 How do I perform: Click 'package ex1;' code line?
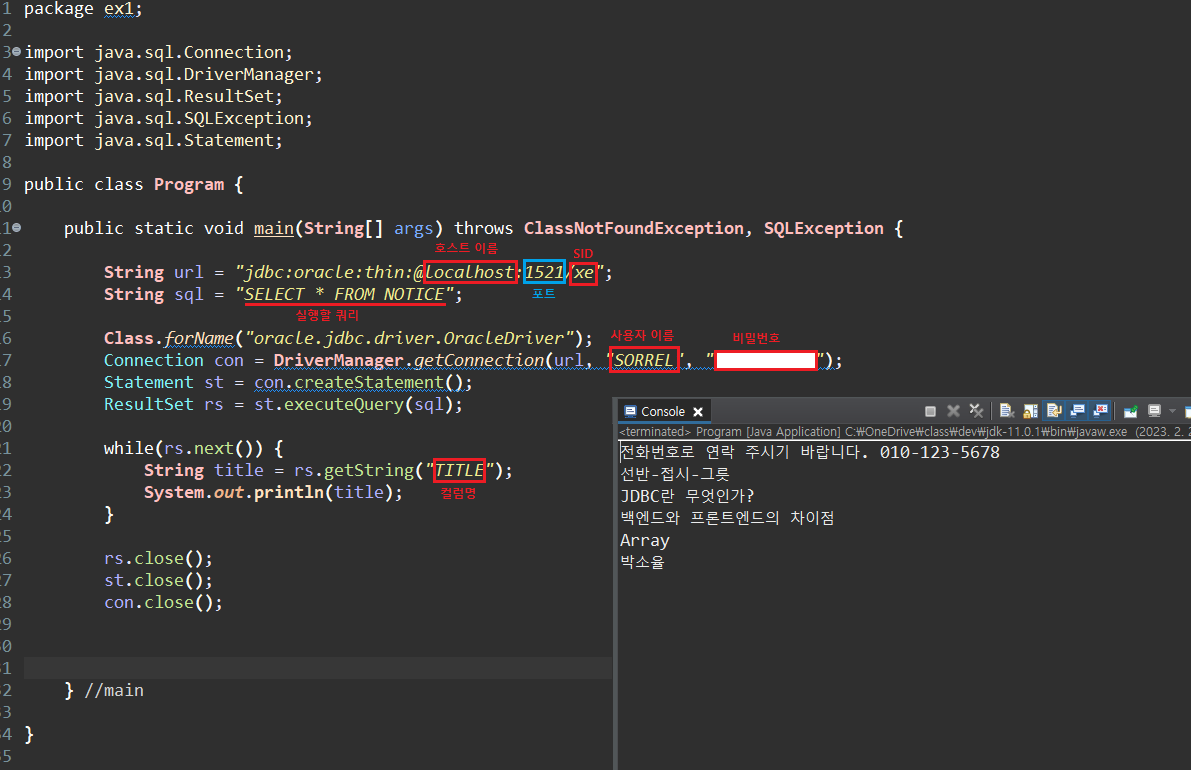[x=83, y=9]
